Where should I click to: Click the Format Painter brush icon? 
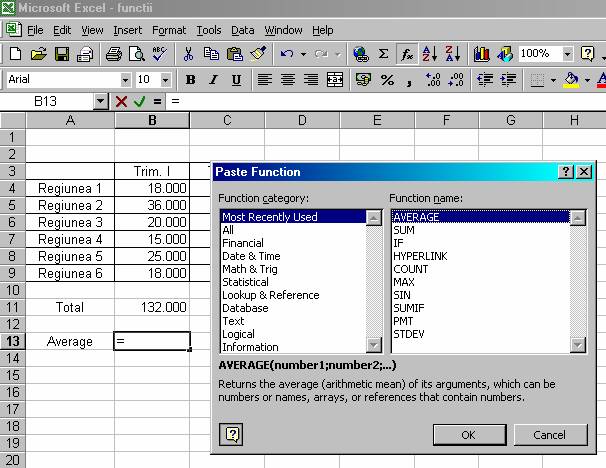click(257, 54)
